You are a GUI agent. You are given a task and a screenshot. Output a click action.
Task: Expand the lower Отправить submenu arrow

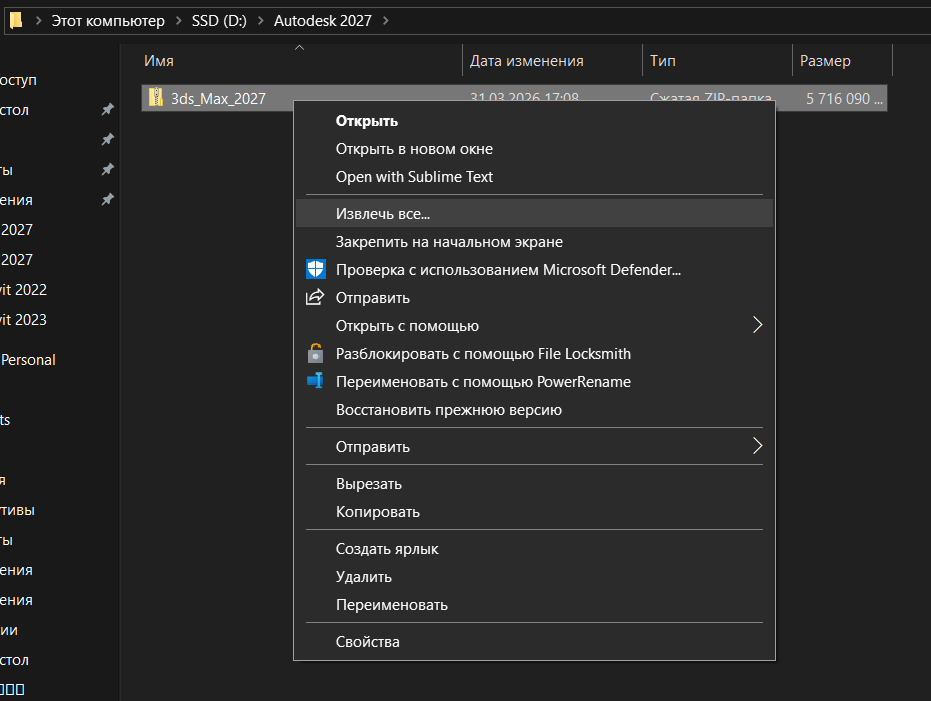(757, 446)
